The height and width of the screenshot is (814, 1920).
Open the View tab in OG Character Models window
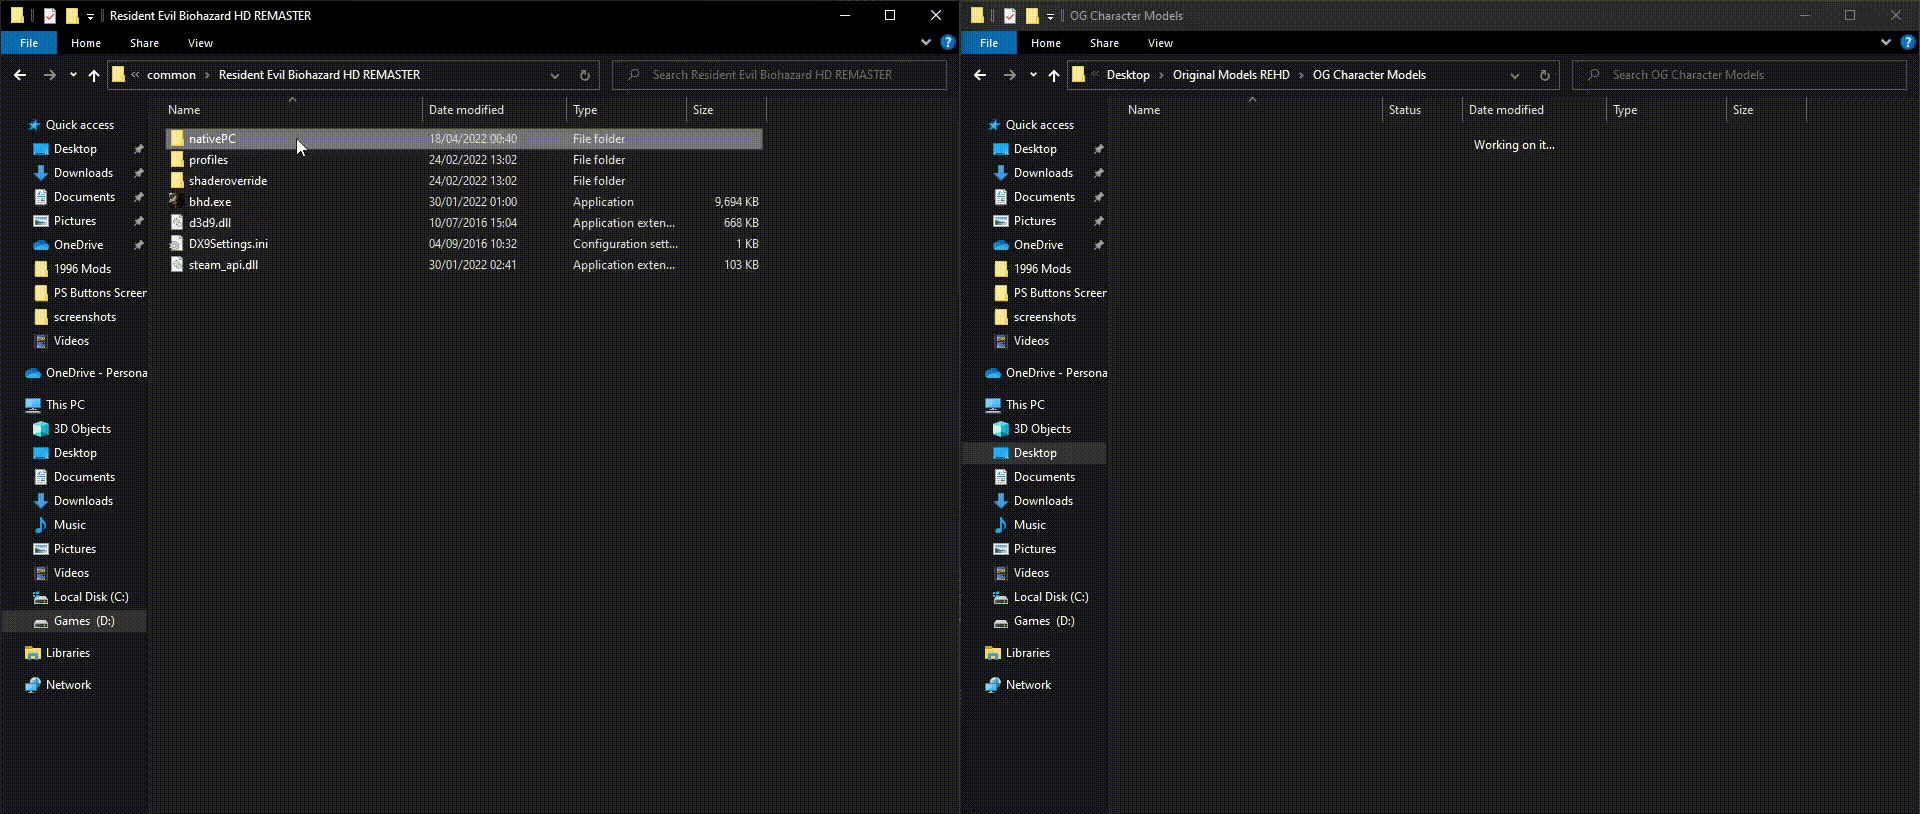[1160, 43]
